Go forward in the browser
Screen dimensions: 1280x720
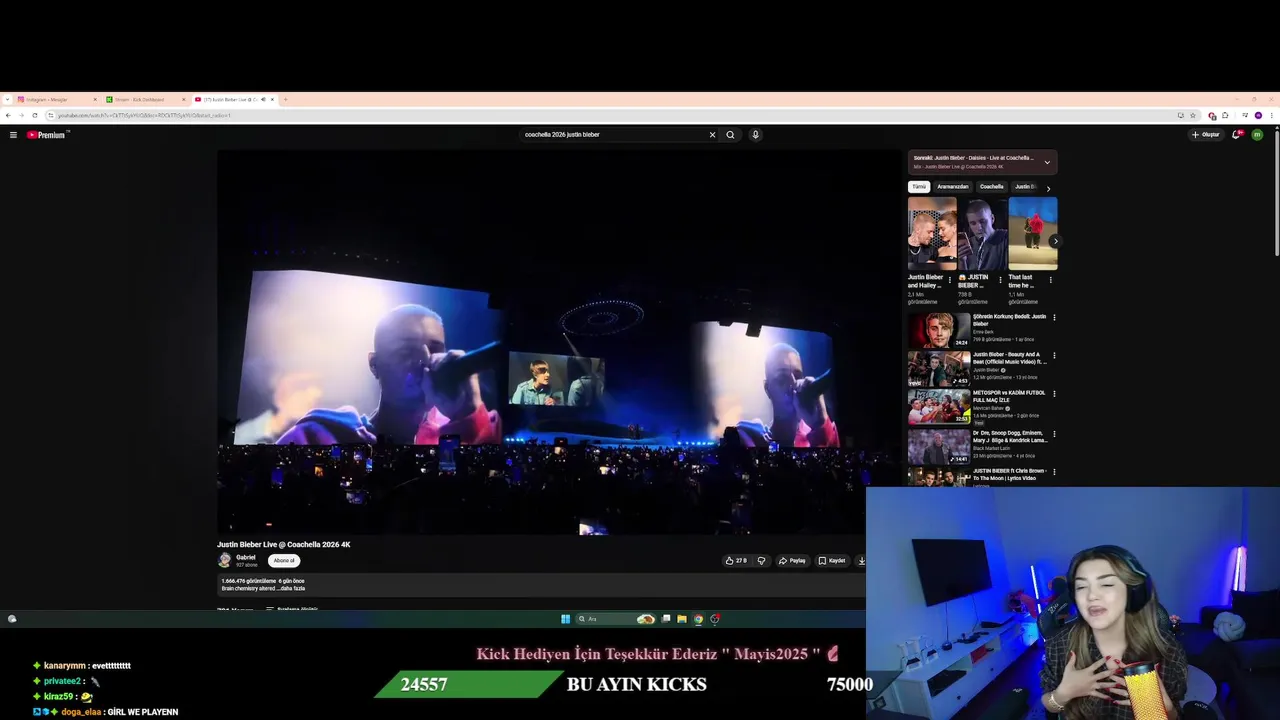[x=21, y=115]
